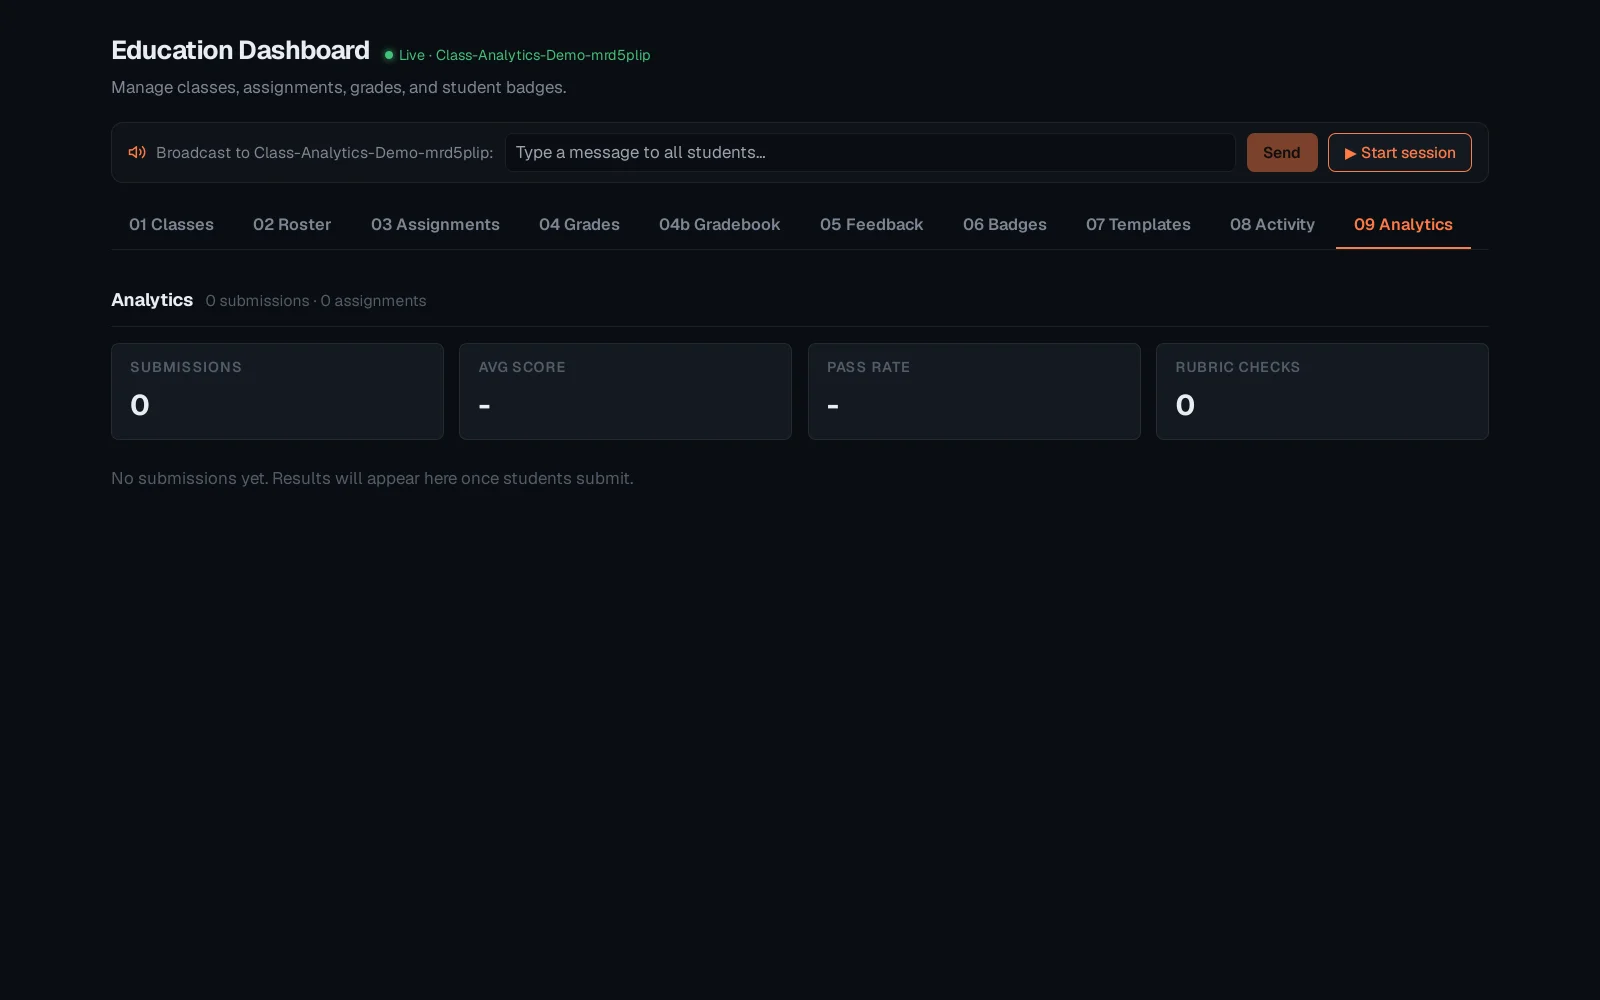Start a live class session

click(x=1399, y=152)
